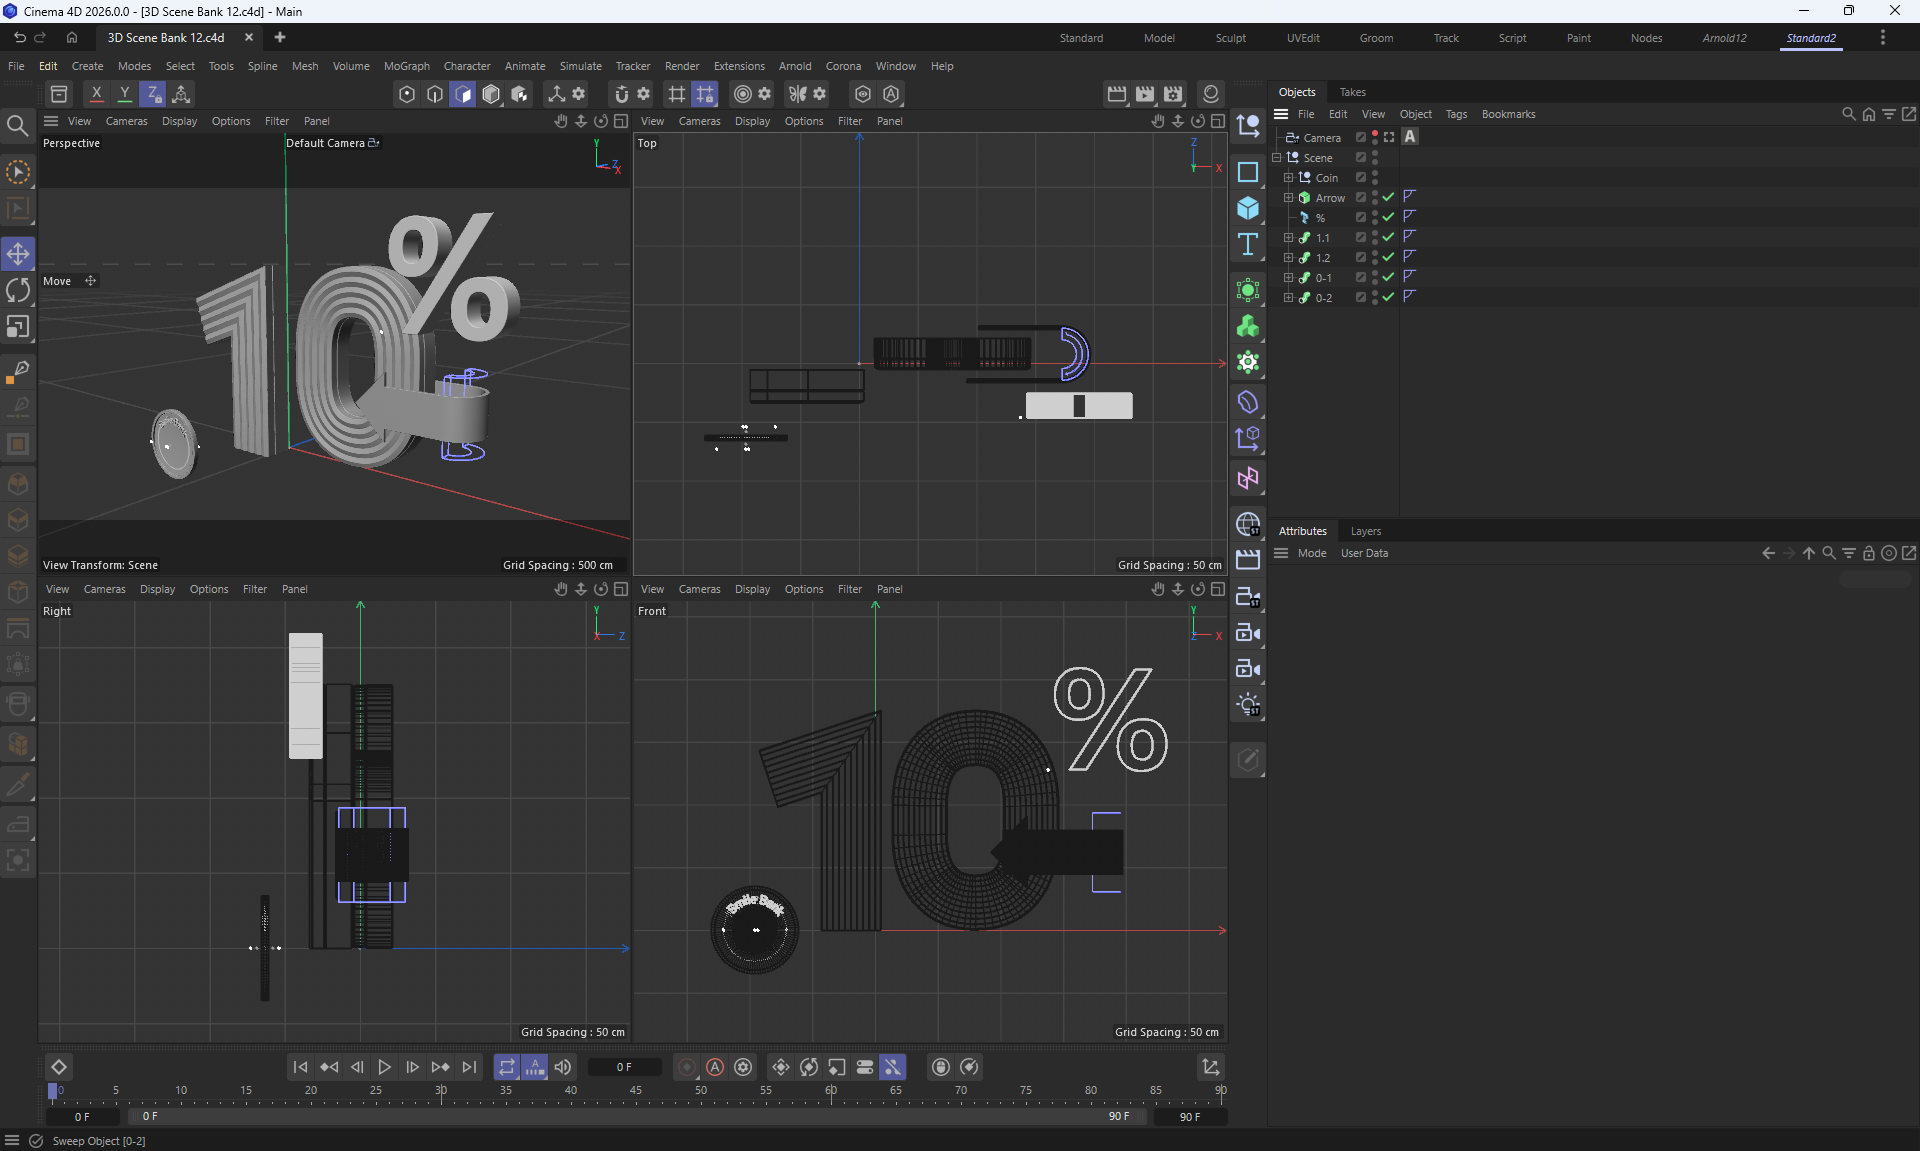Select the Rotate tool in left toolbar
This screenshot has width=1920, height=1151.
(18, 290)
